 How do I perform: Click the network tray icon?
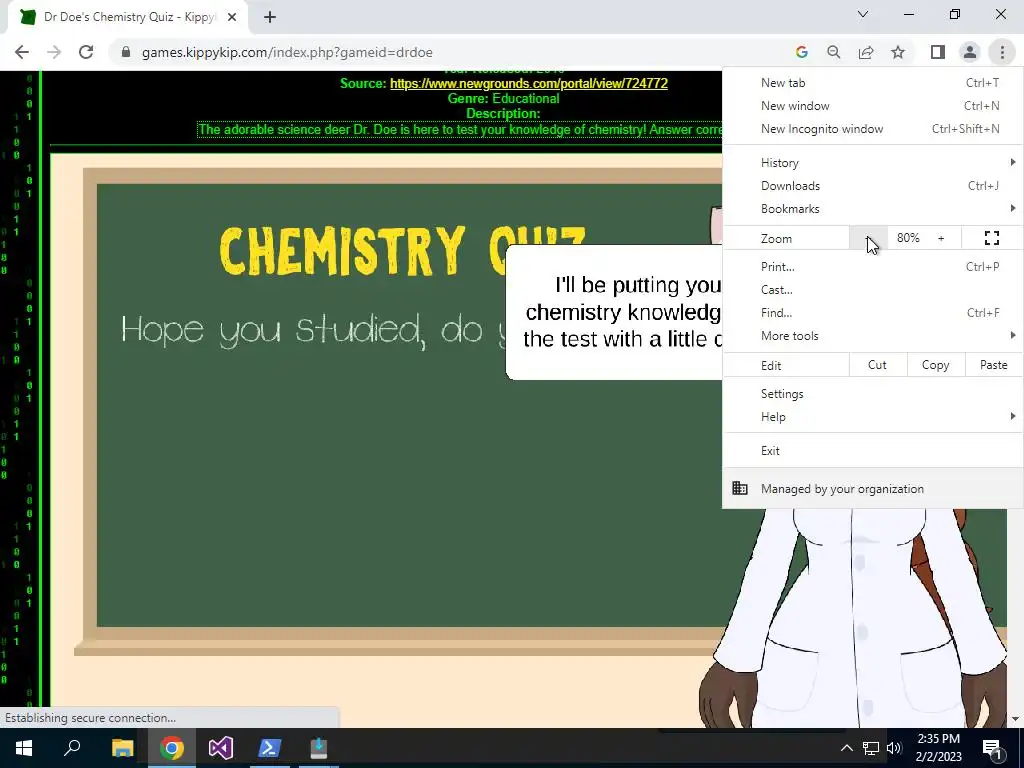click(x=871, y=748)
